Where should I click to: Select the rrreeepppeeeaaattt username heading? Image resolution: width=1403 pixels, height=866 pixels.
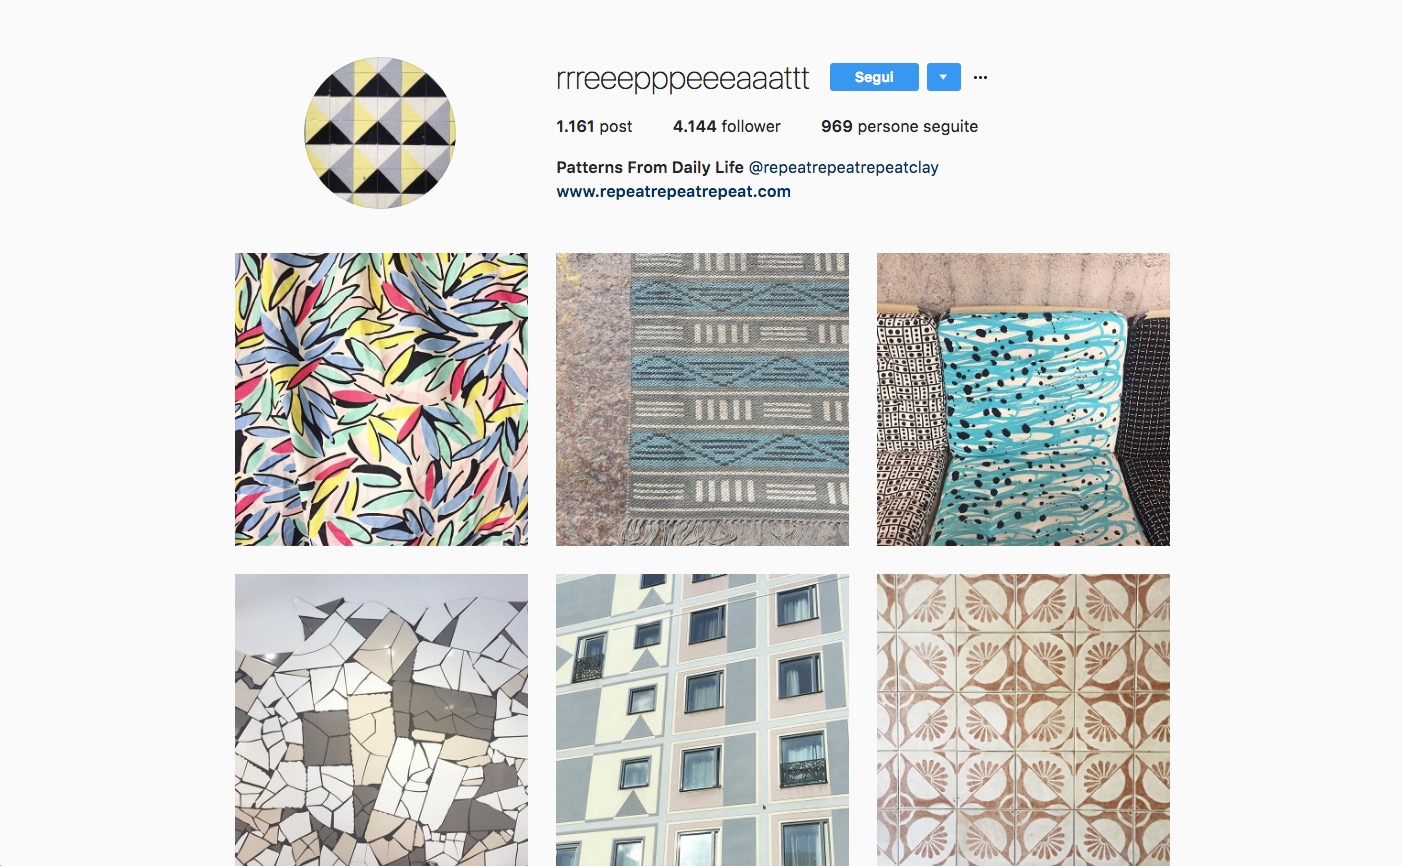(x=683, y=79)
